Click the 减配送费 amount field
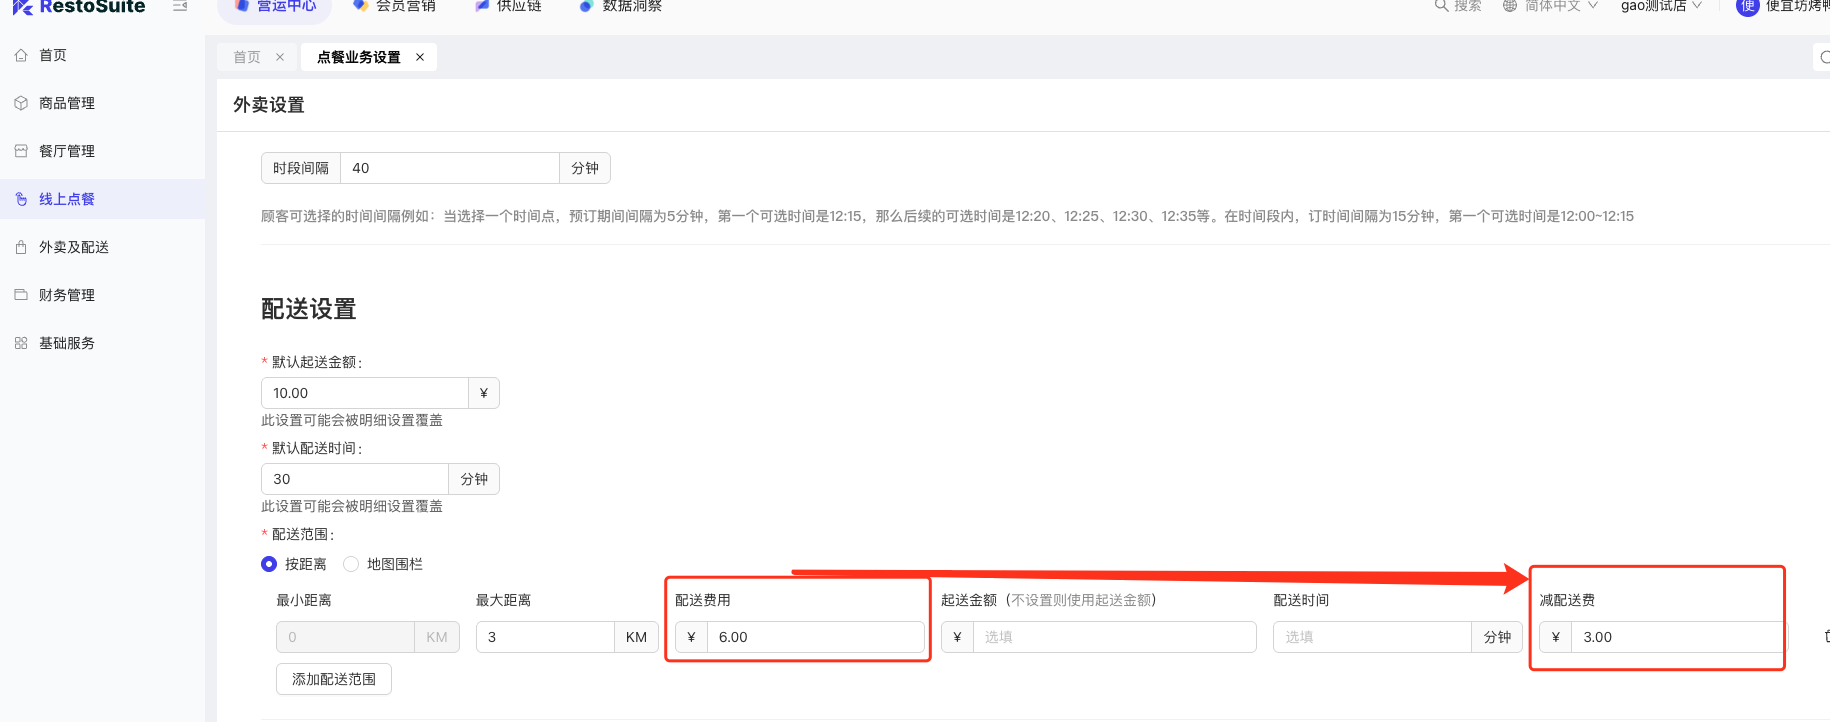Viewport: 1830px width, 722px height. pyautogui.click(x=1678, y=637)
